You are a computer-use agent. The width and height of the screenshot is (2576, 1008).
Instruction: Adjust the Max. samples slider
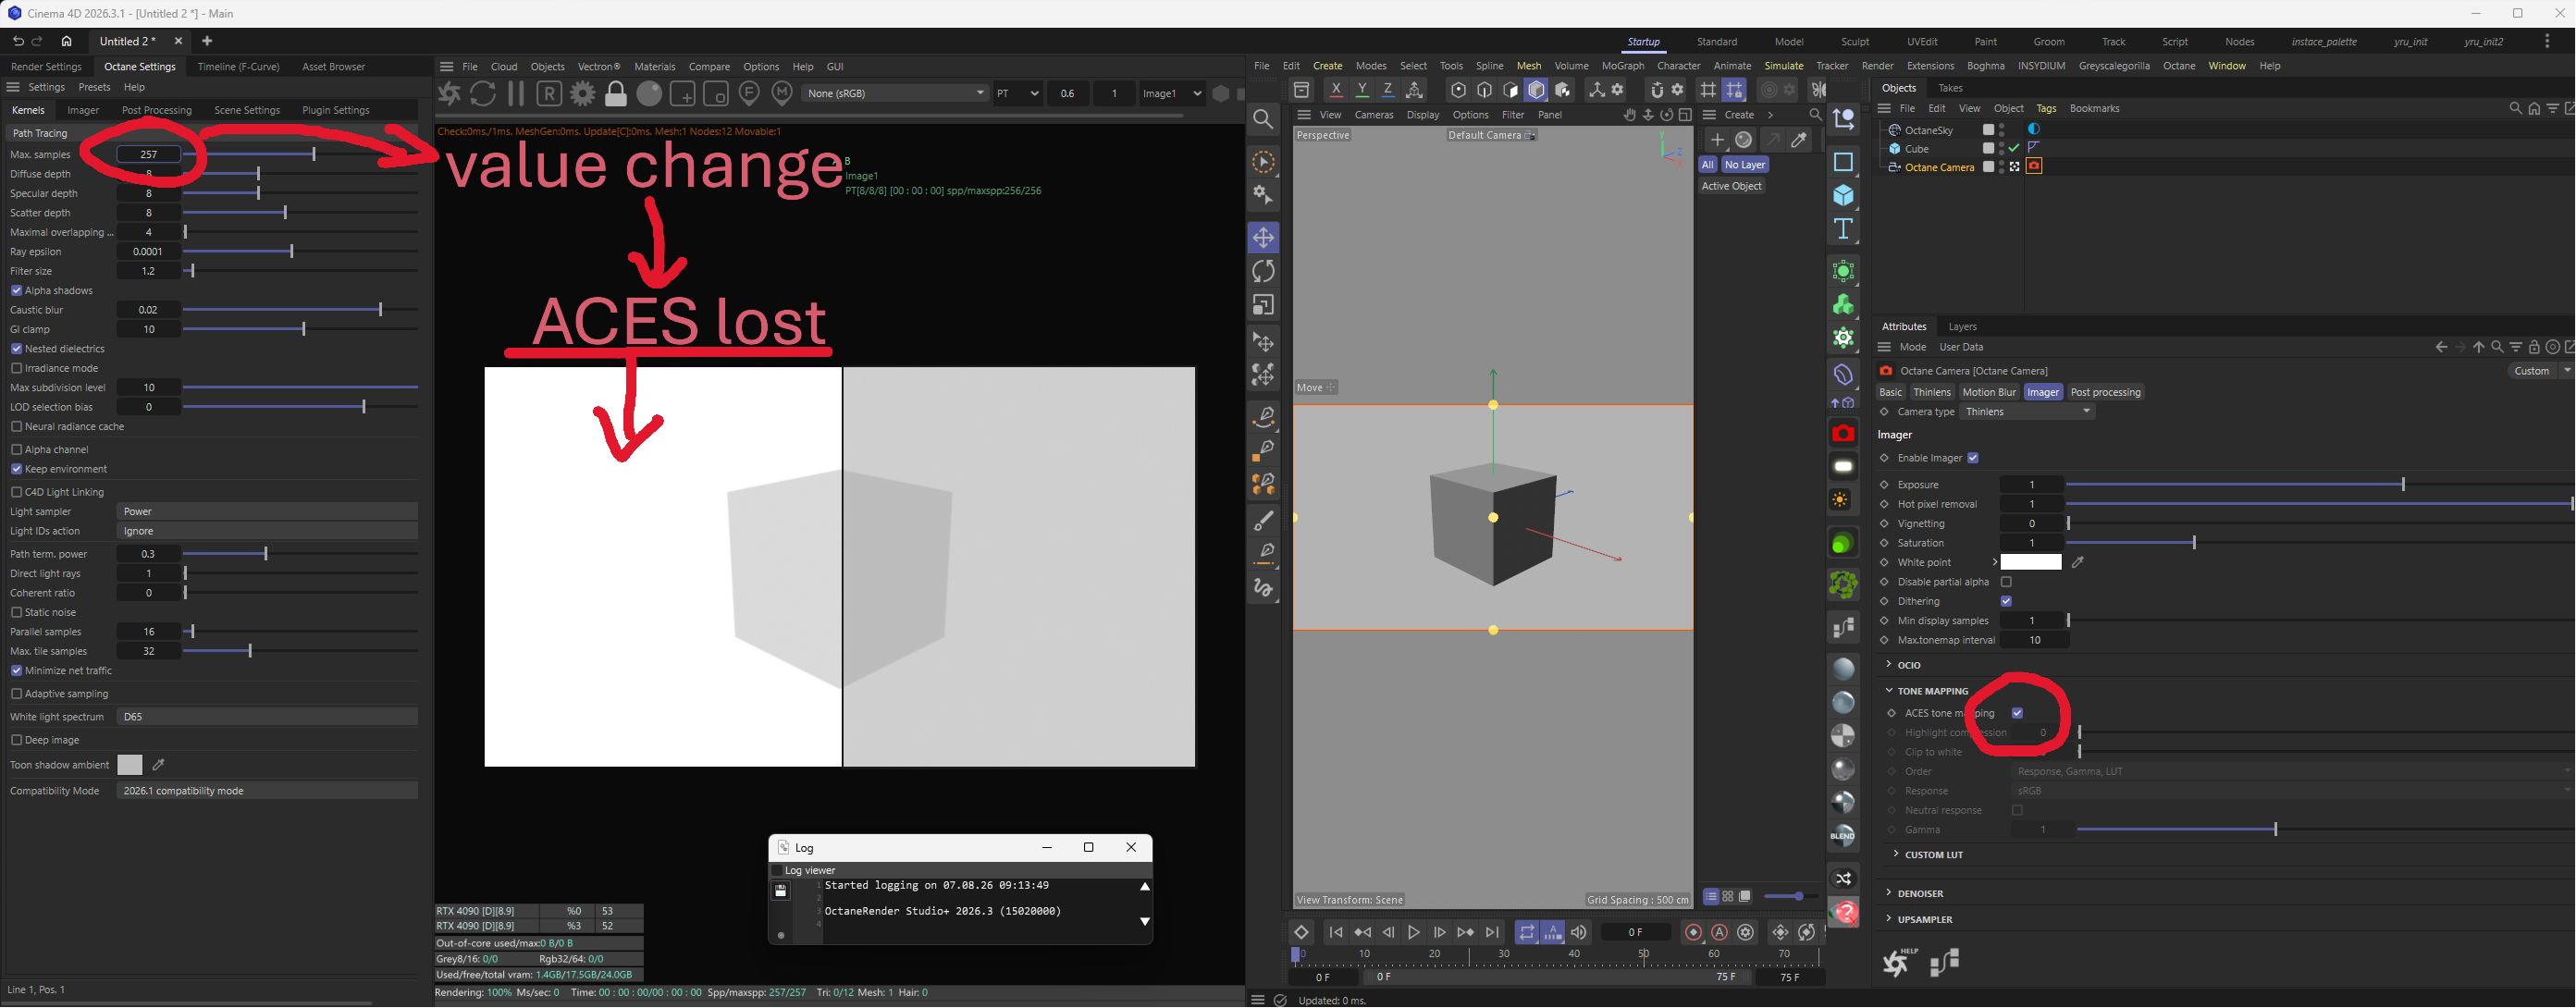coord(300,154)
